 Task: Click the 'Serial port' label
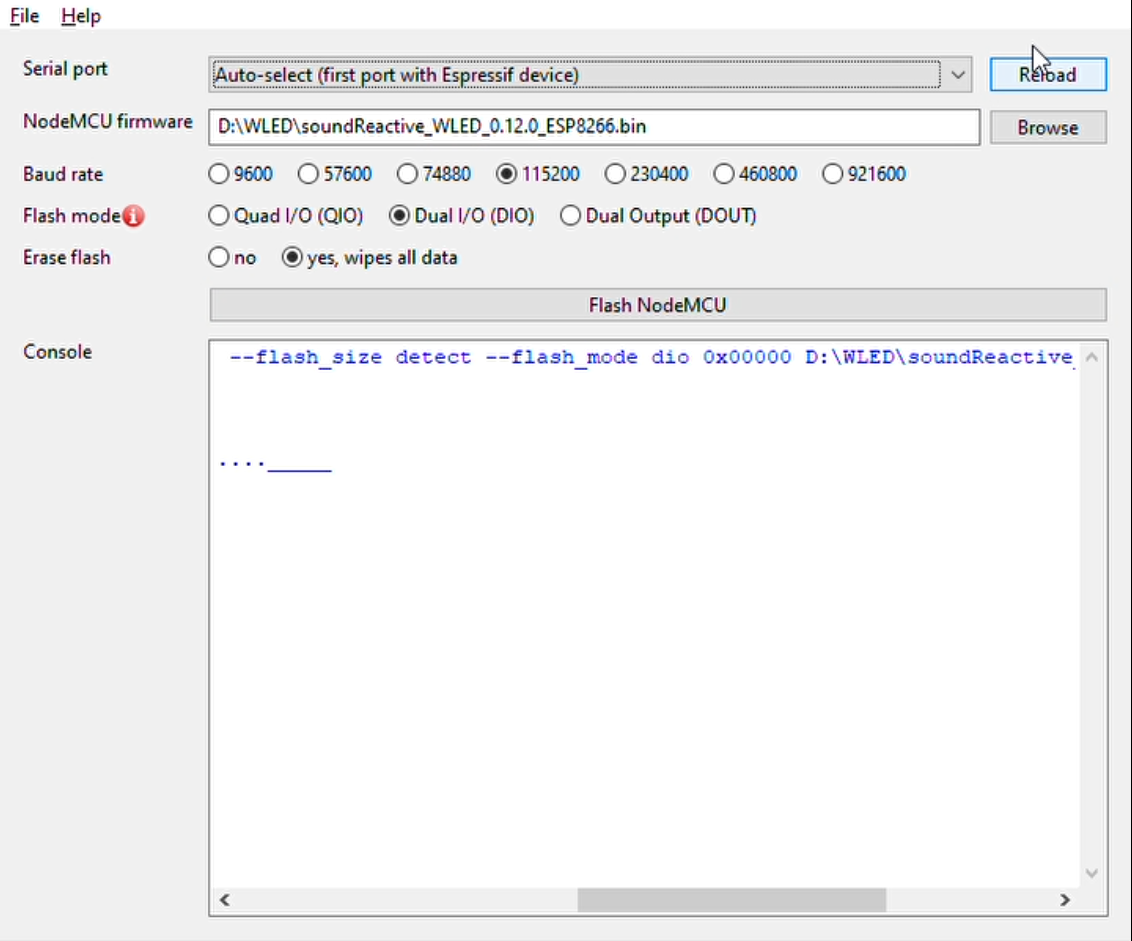65,69
